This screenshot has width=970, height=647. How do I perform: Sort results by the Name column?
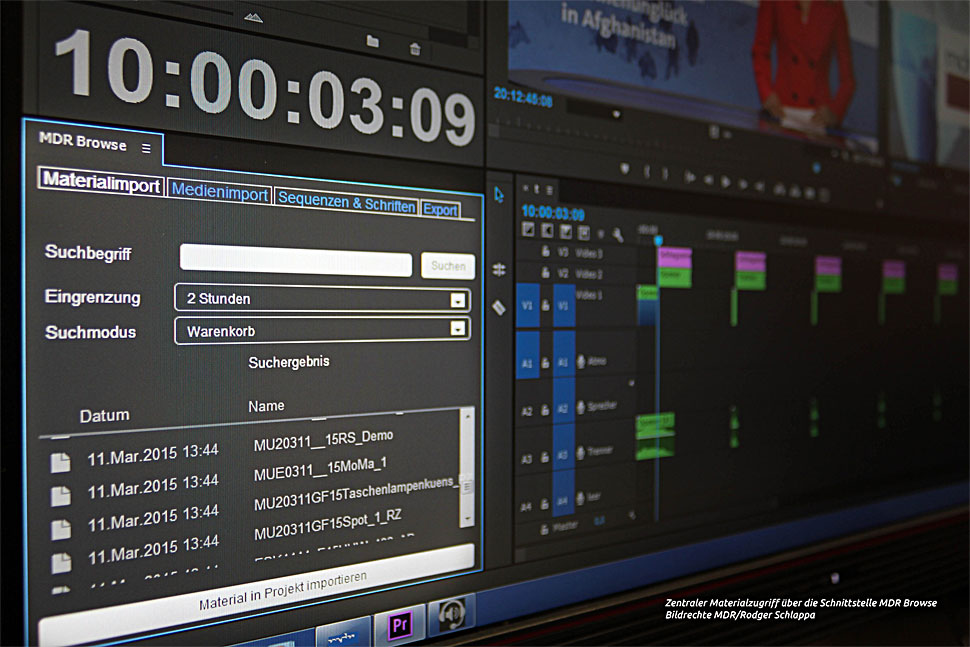coord(266,406)
